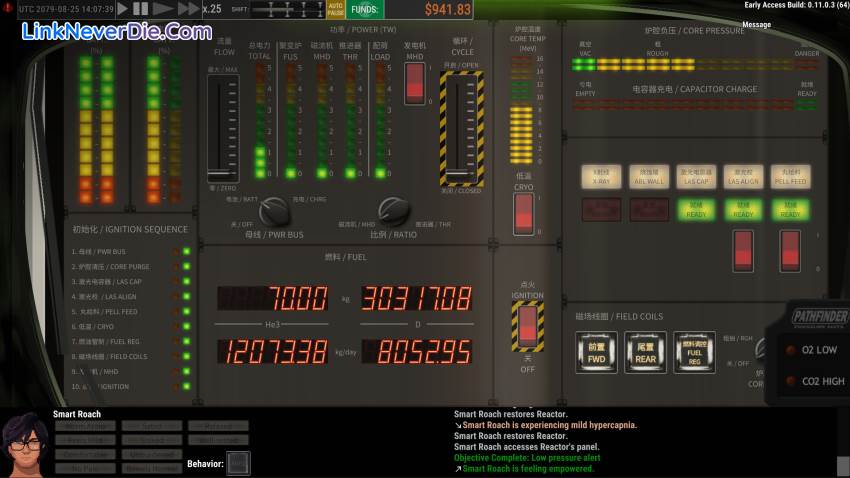The height and width of the screenshot is (478, 850).
Task: Toggle the Auto Pause button
Action: [337, 10]
